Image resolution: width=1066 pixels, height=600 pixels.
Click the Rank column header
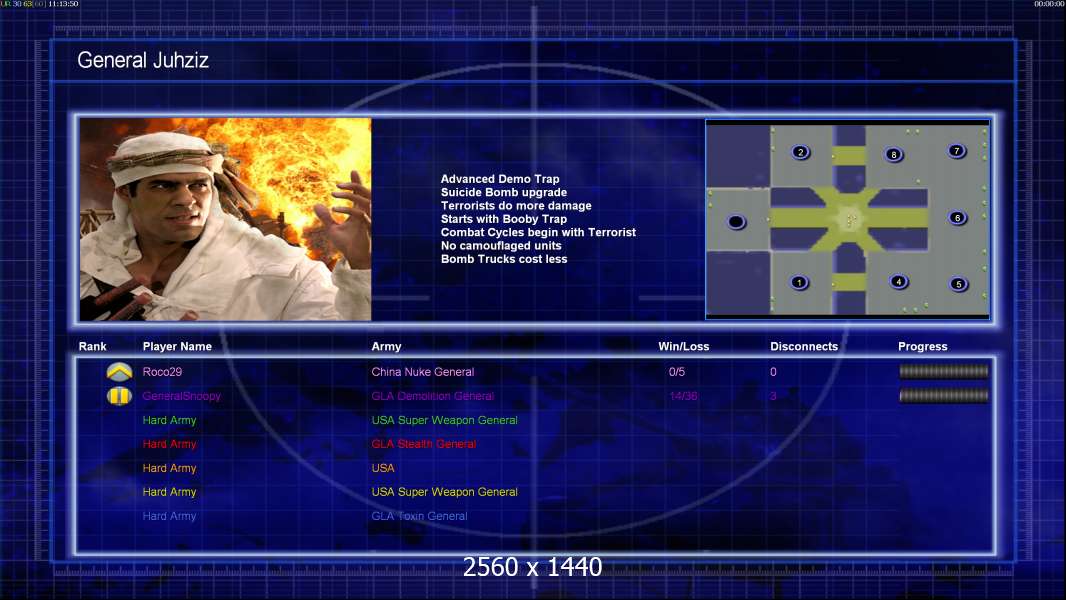coord(92,347)
